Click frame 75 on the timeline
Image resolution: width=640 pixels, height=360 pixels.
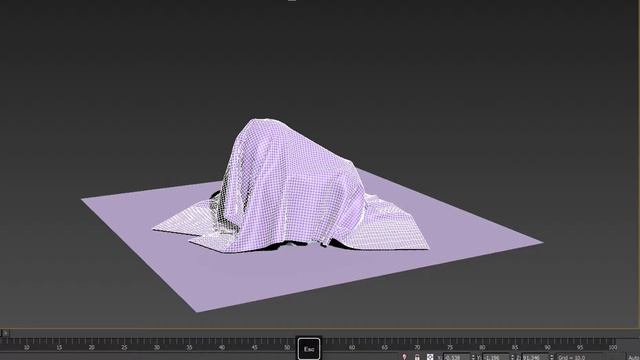coord(450,347)
